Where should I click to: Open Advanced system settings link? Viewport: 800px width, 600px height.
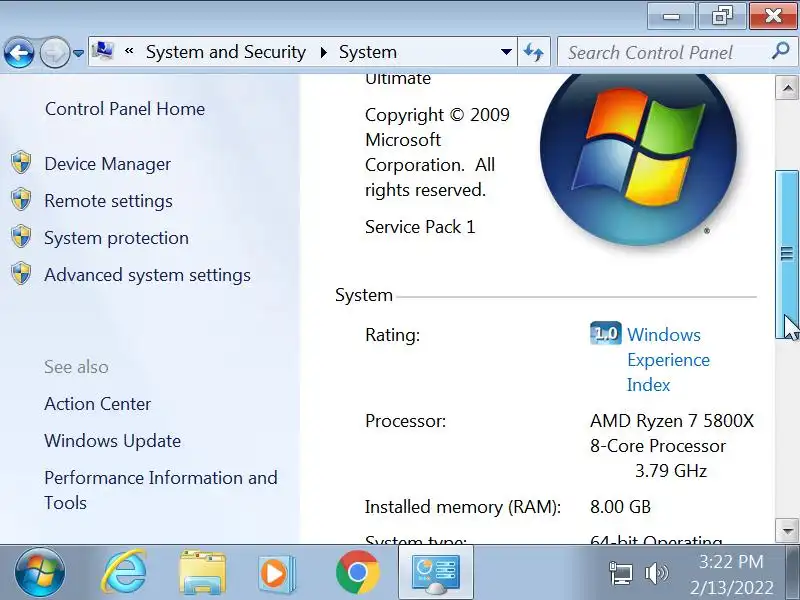pyautogui.click(x=147, y=275)
